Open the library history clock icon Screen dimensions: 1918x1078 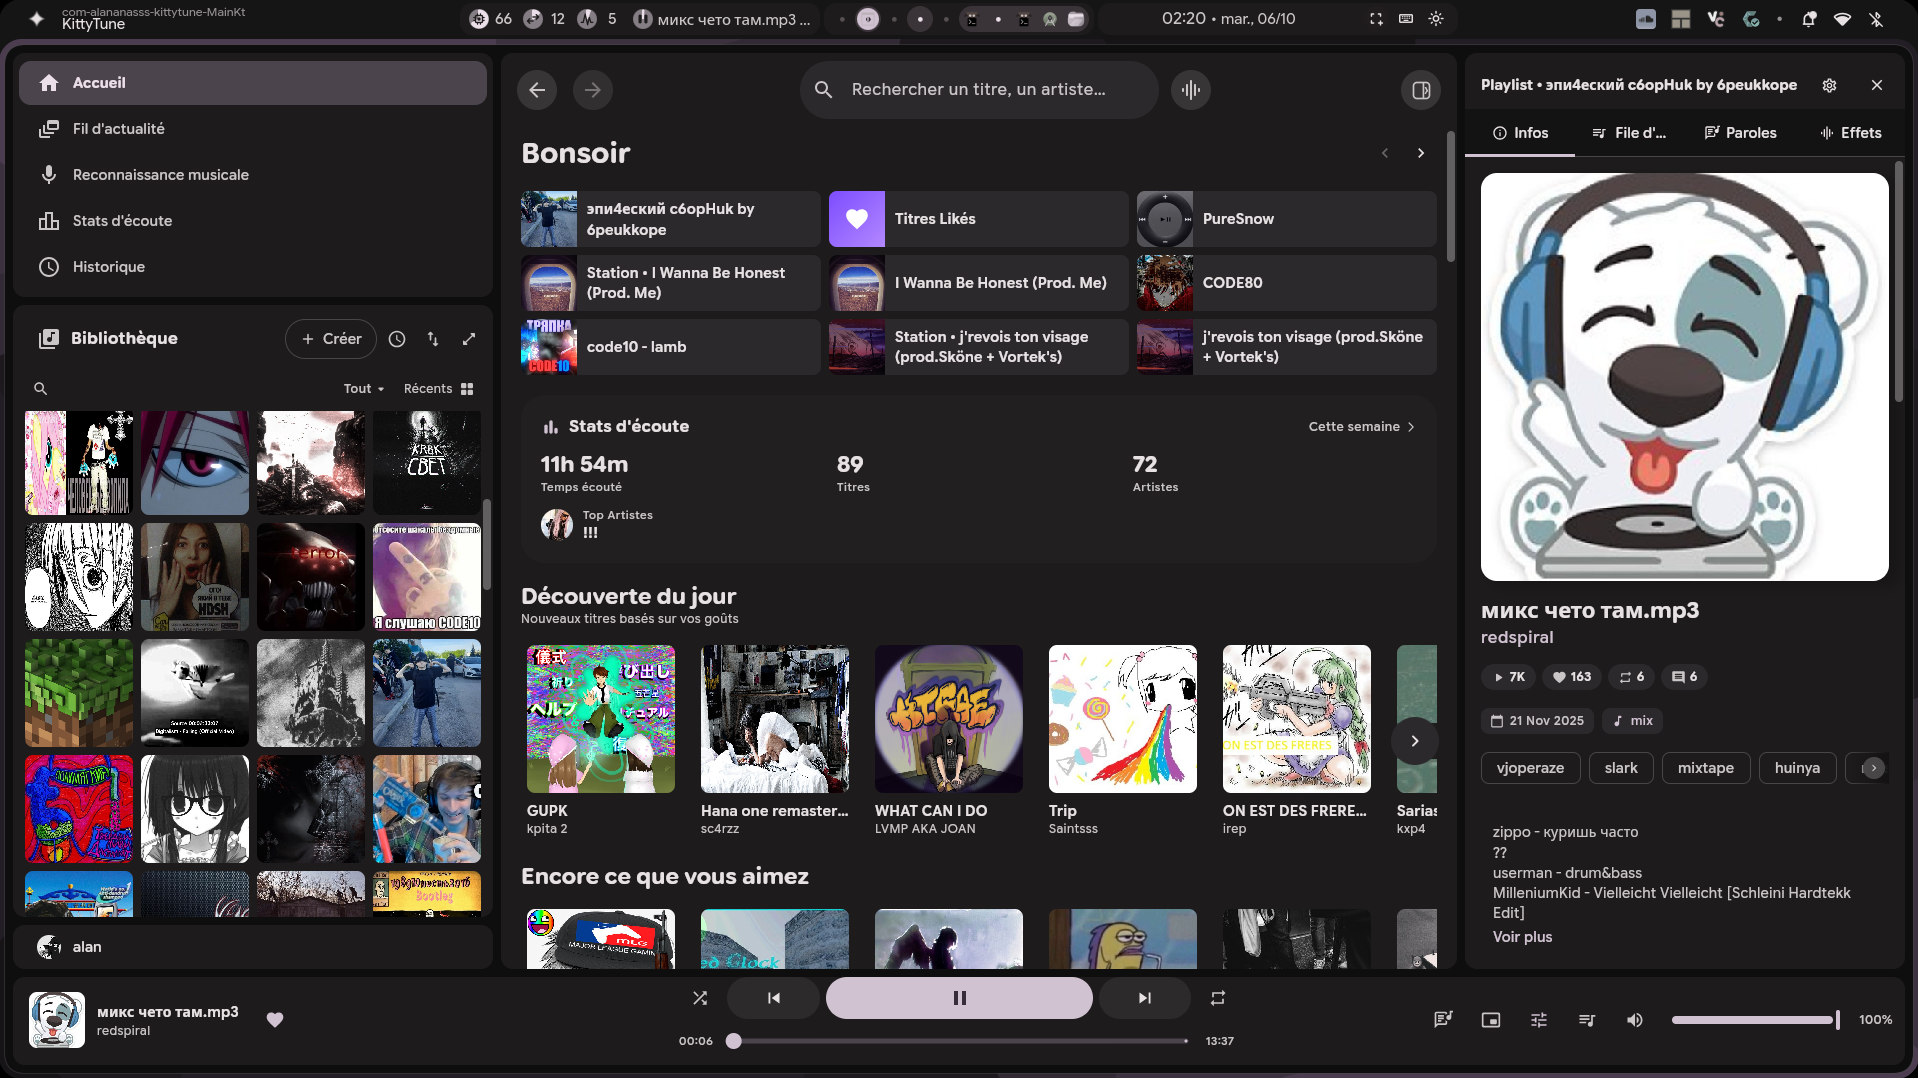click(397, 339)
